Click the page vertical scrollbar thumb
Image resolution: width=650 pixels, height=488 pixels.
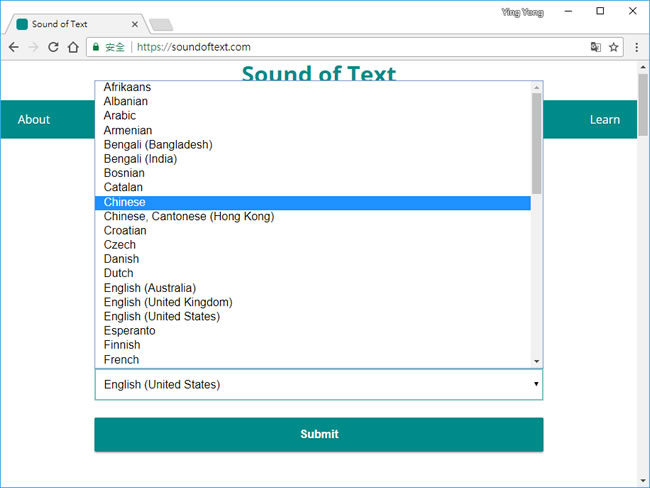coord(643,105)
